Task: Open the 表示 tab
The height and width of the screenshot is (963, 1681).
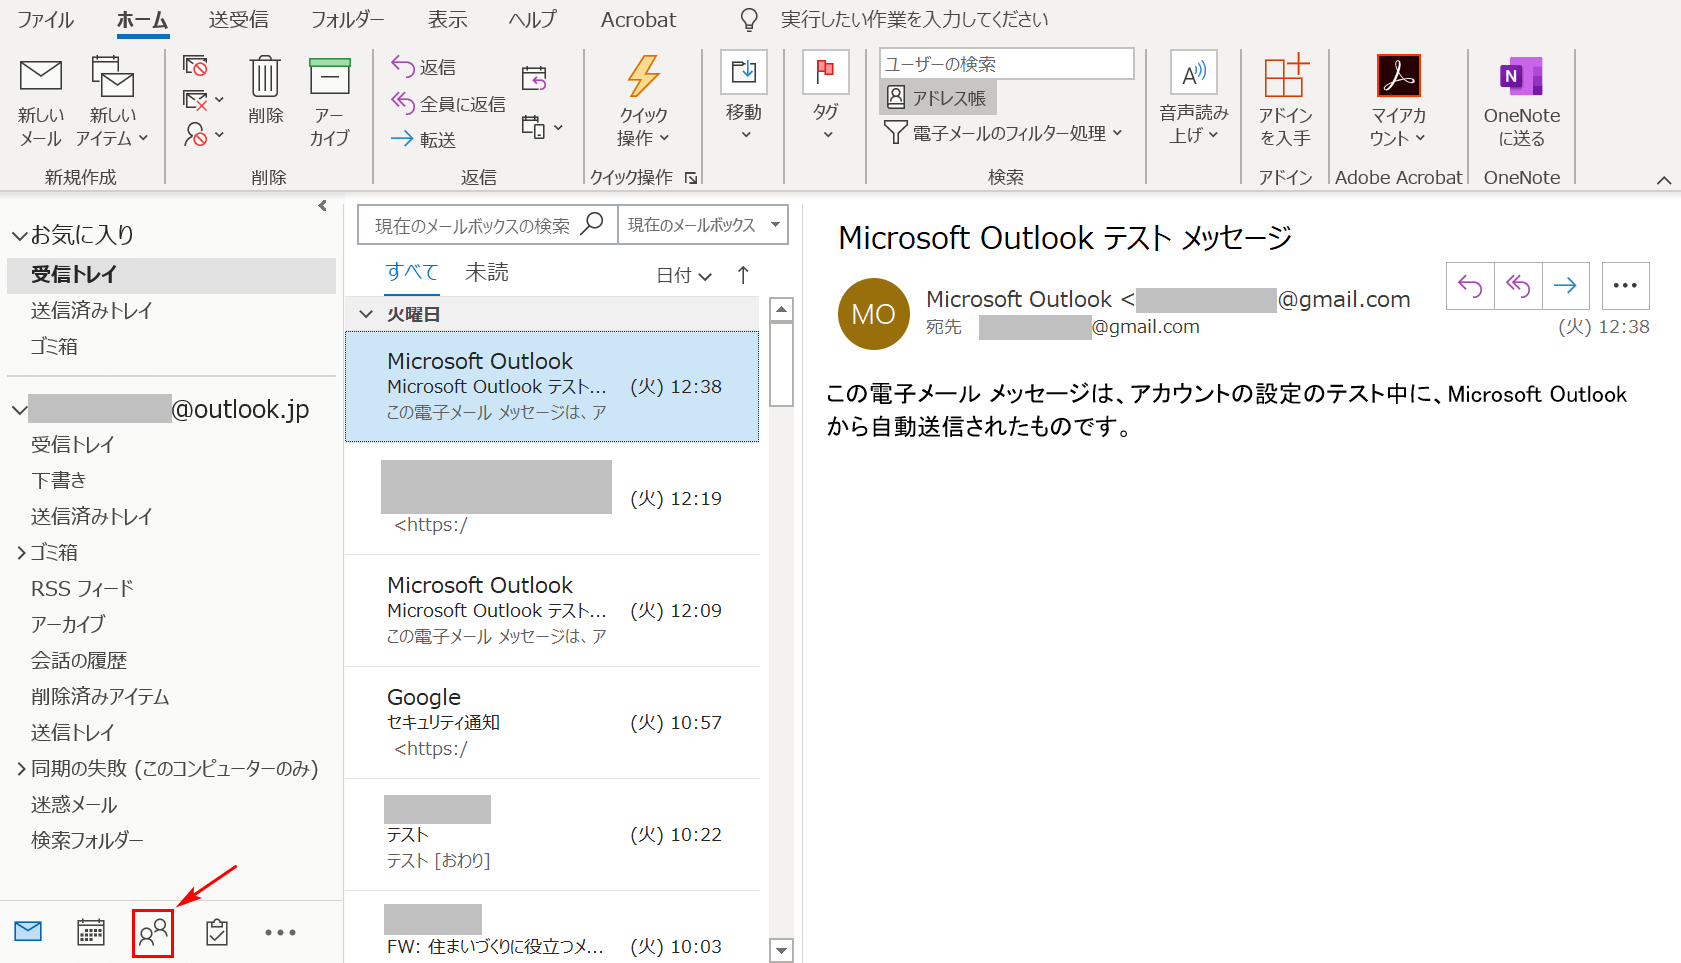Action: (x=448, y=20)
